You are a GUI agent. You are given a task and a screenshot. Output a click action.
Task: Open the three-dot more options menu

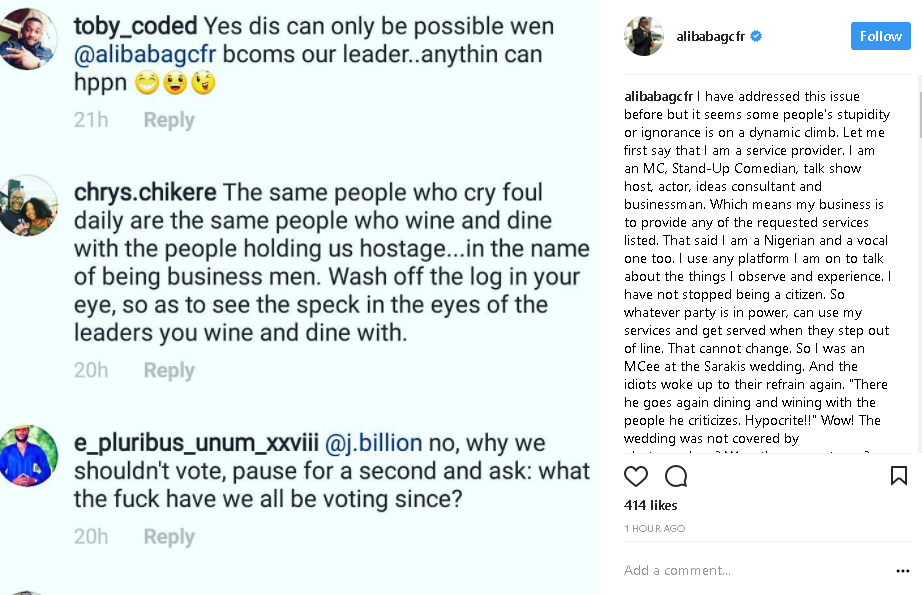click(x=903, y=570)
